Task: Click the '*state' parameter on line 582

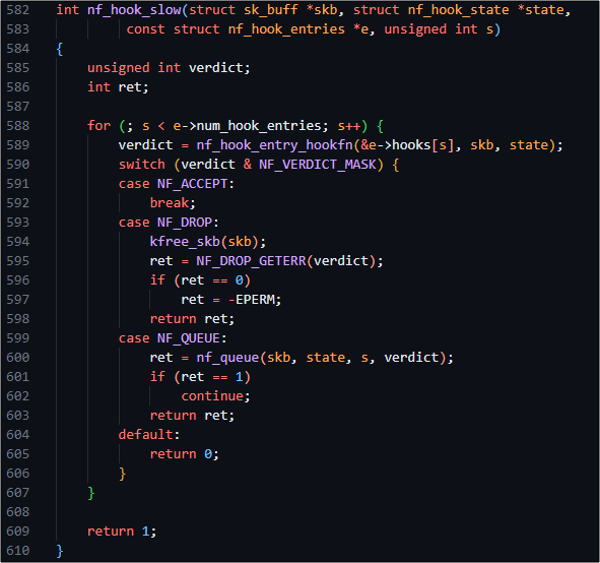Action: click(x=541, y=10)
